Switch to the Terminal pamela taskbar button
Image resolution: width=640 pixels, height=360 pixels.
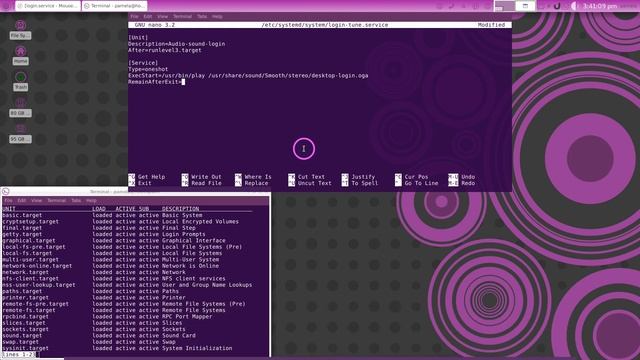(x=114, y=6)
